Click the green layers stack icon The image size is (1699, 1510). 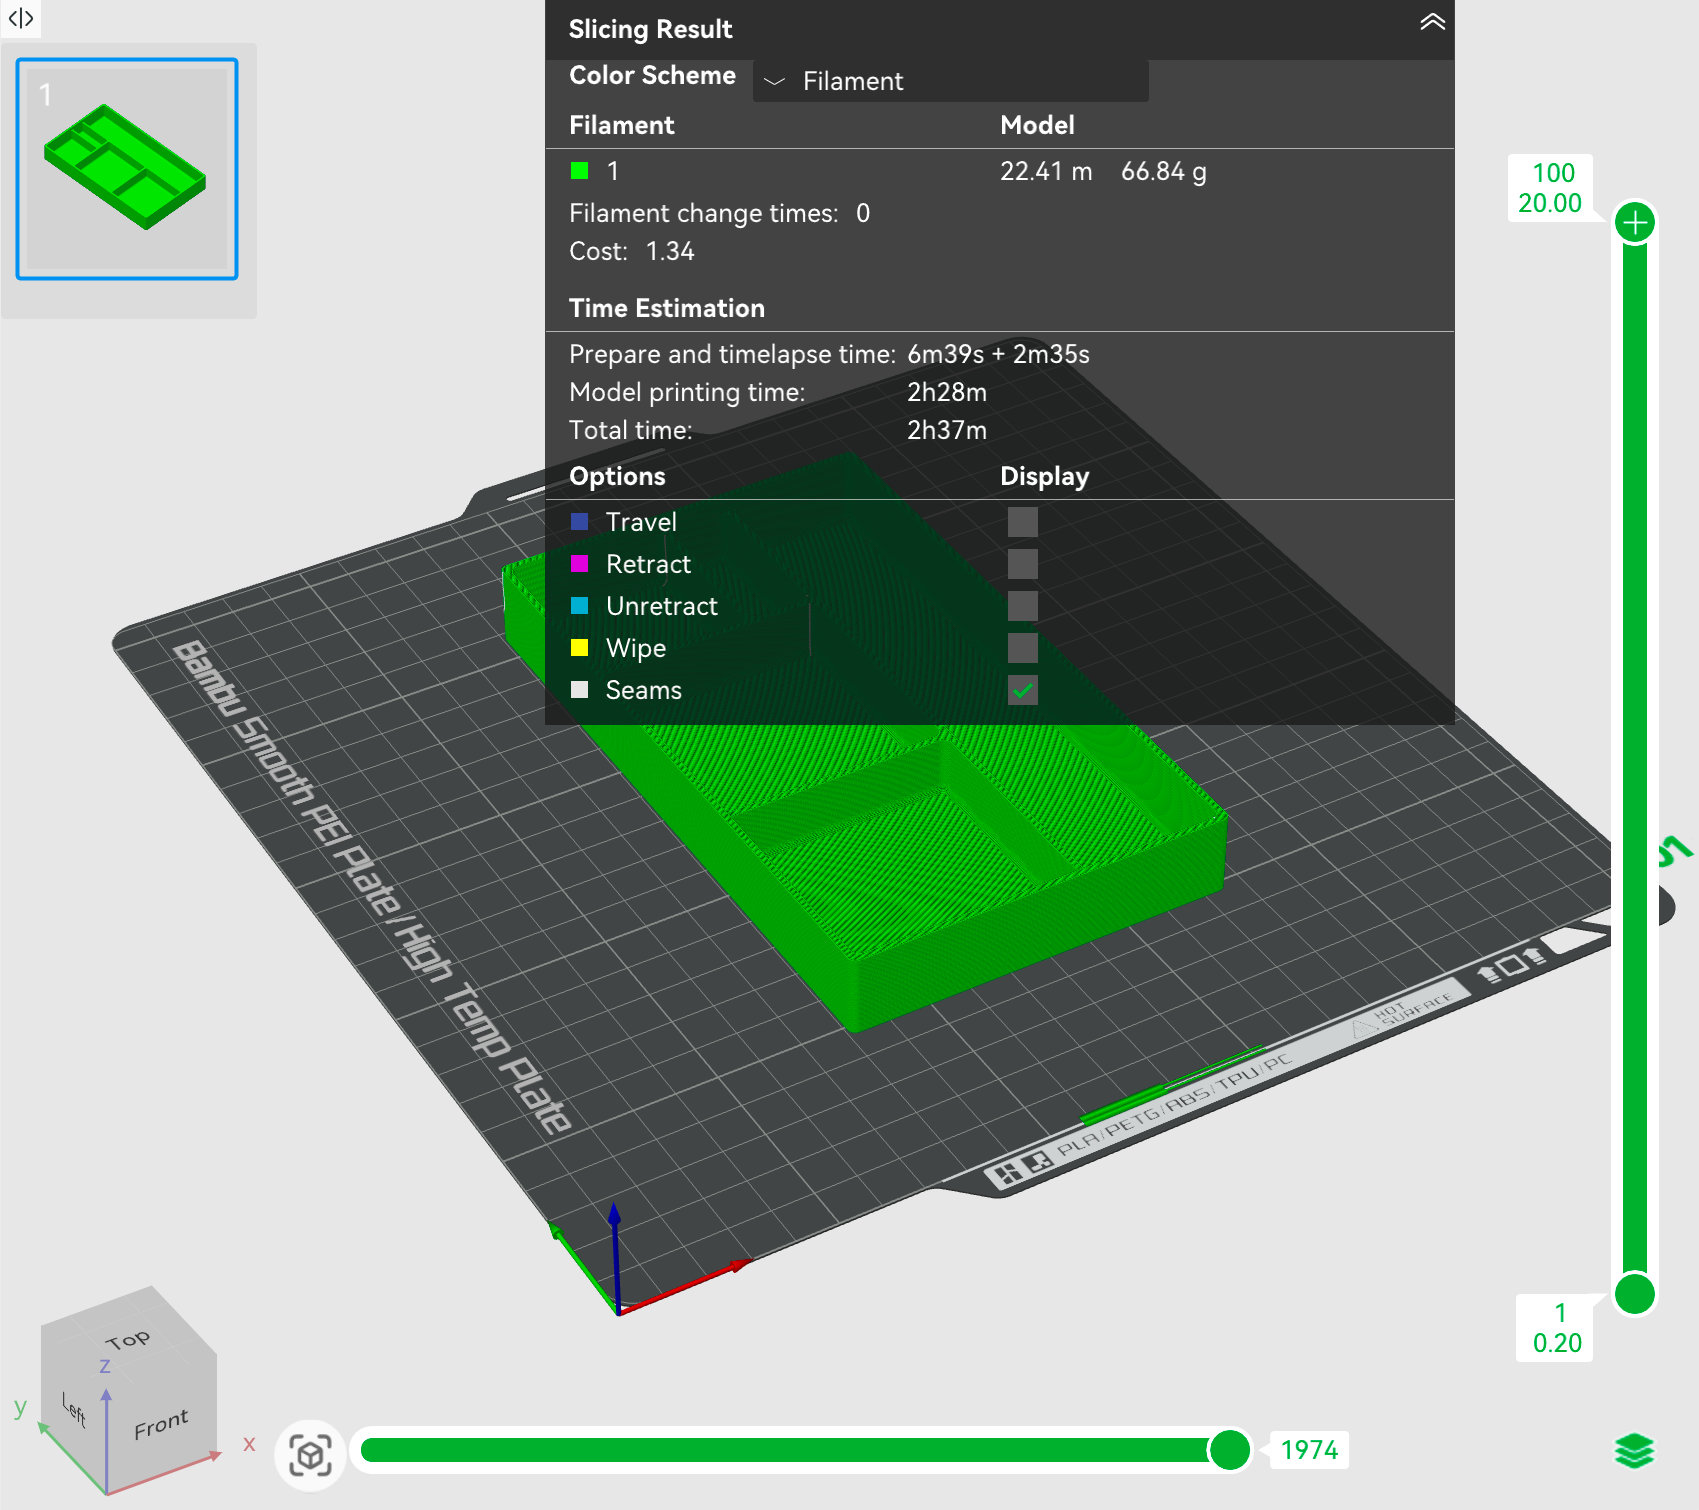(1634, 1451)
